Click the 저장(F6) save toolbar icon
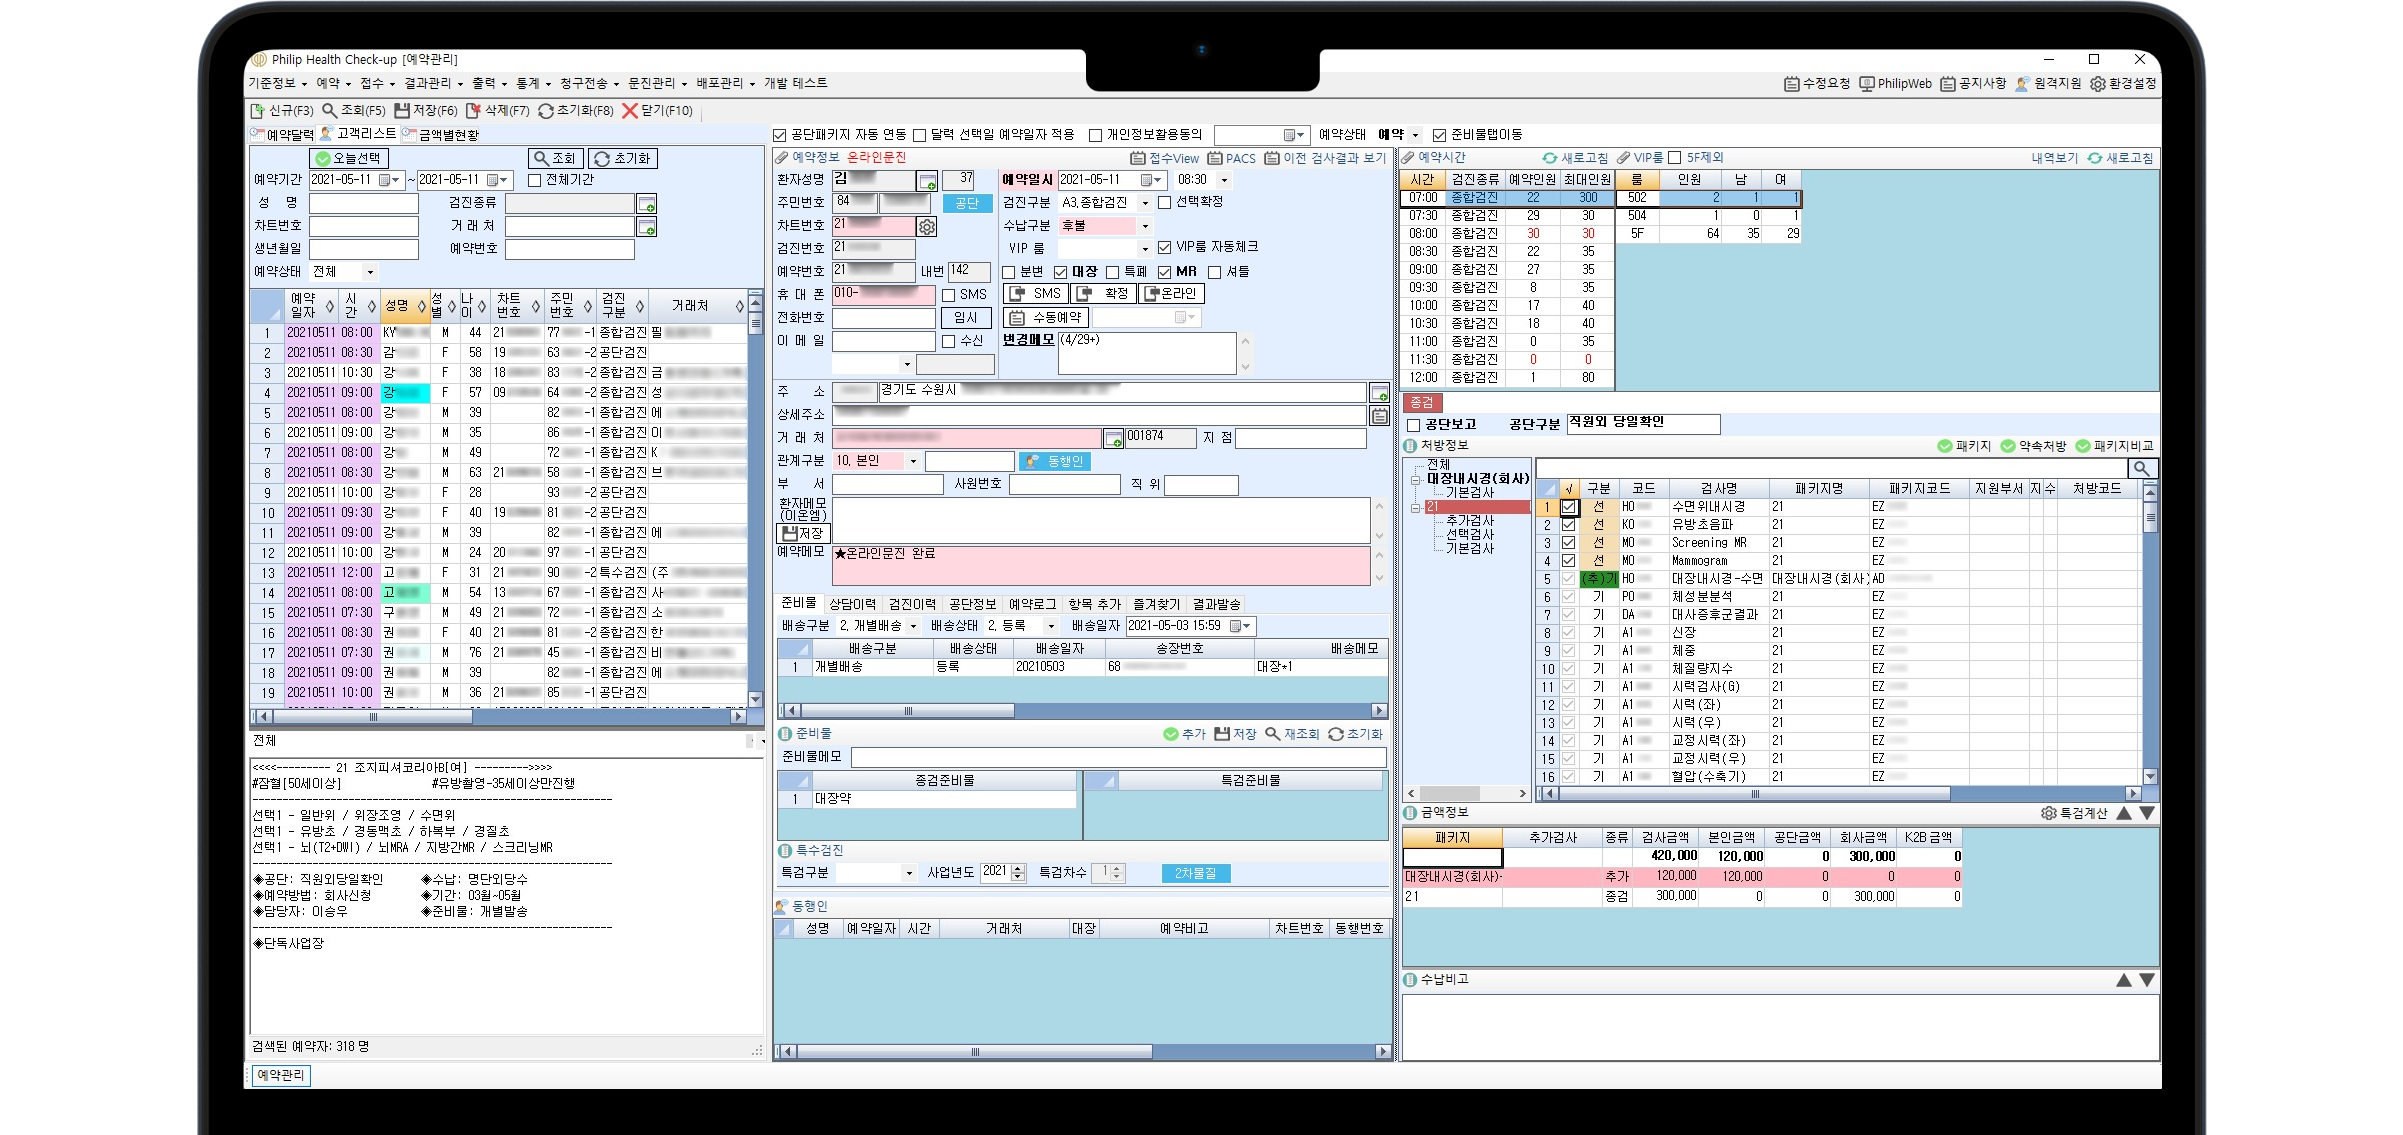The width and height of the screenshot is (2403, 1135). tap(402, 111)
